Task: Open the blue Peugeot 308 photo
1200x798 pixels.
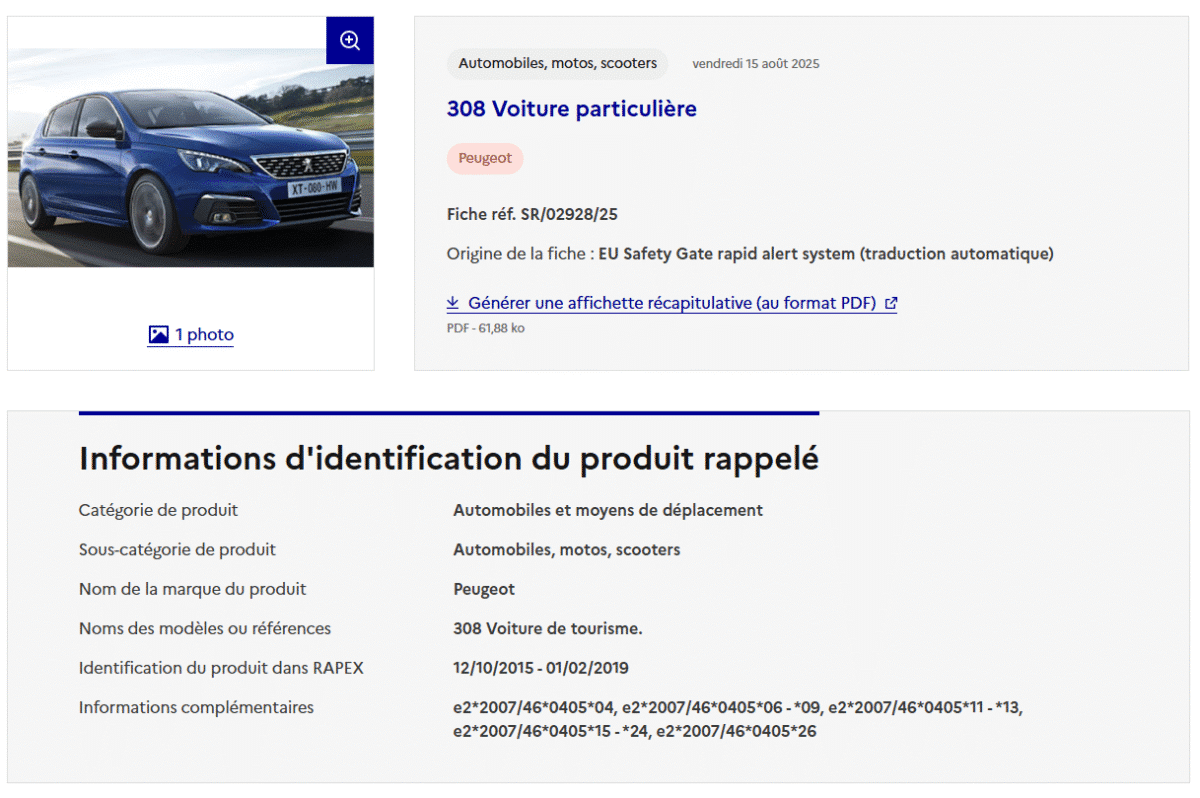Action: click(x=191, y=157)
